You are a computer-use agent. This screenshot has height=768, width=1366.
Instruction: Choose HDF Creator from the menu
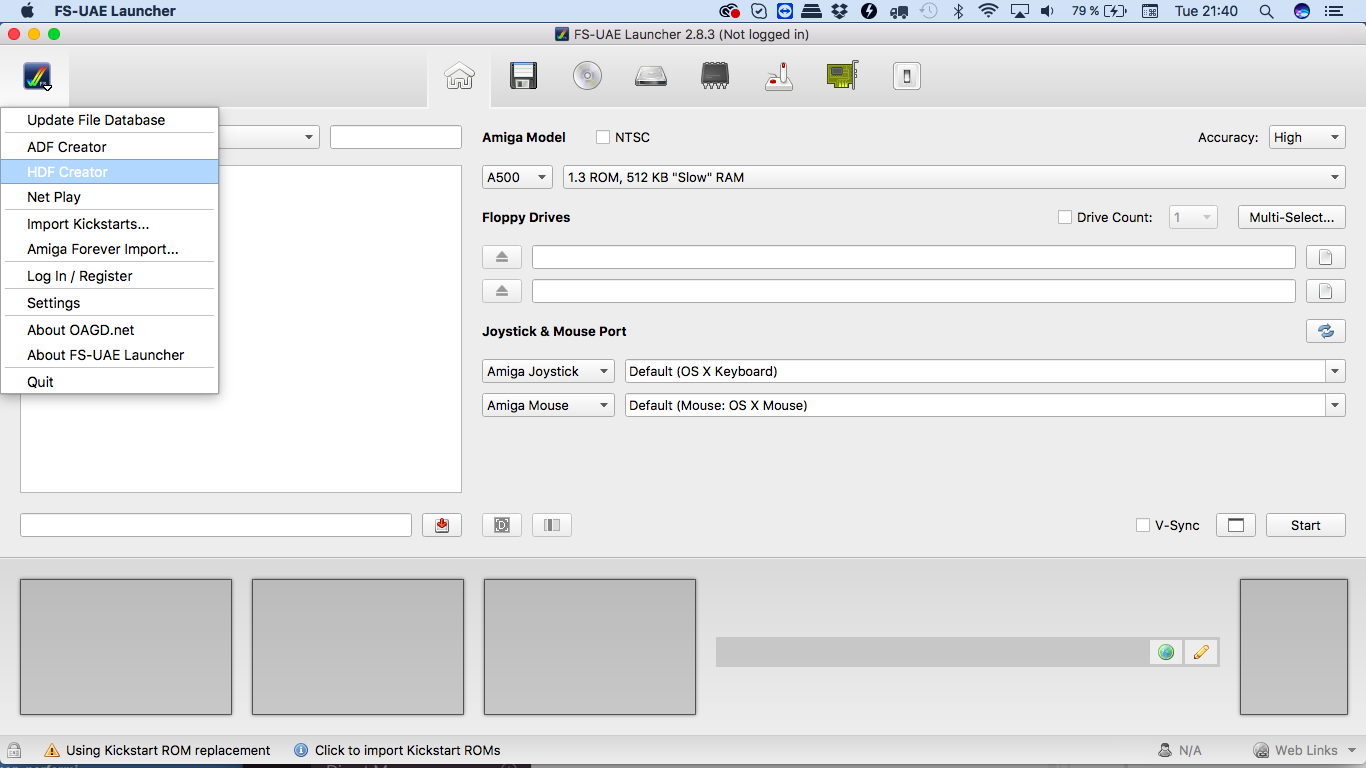click(110, 172)
